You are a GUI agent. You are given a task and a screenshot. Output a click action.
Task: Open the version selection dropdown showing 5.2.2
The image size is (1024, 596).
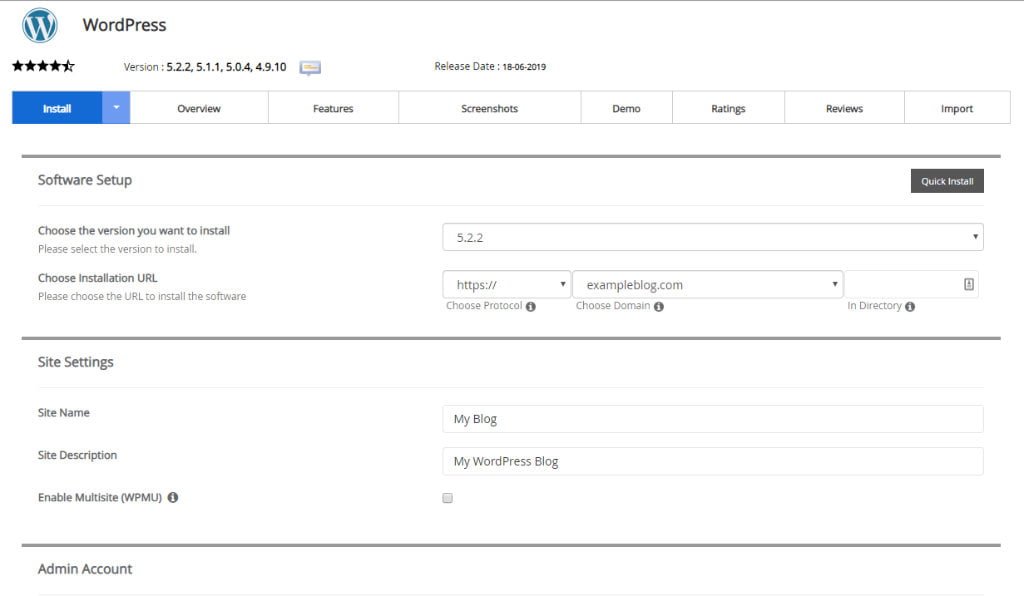tap(712, 236)
